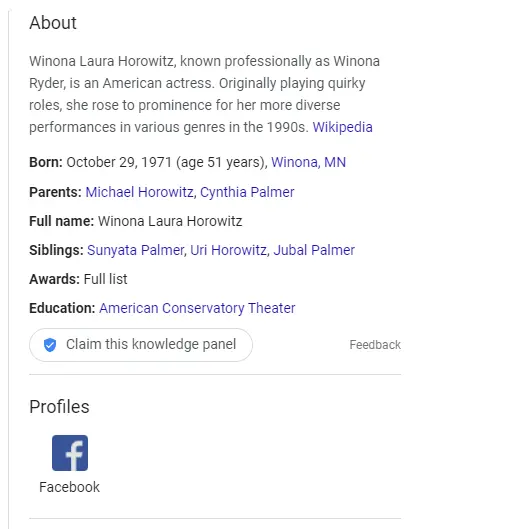The image size is (527, 529).
Task: Open Cynthia Palmer parent link
Action: 247,192
